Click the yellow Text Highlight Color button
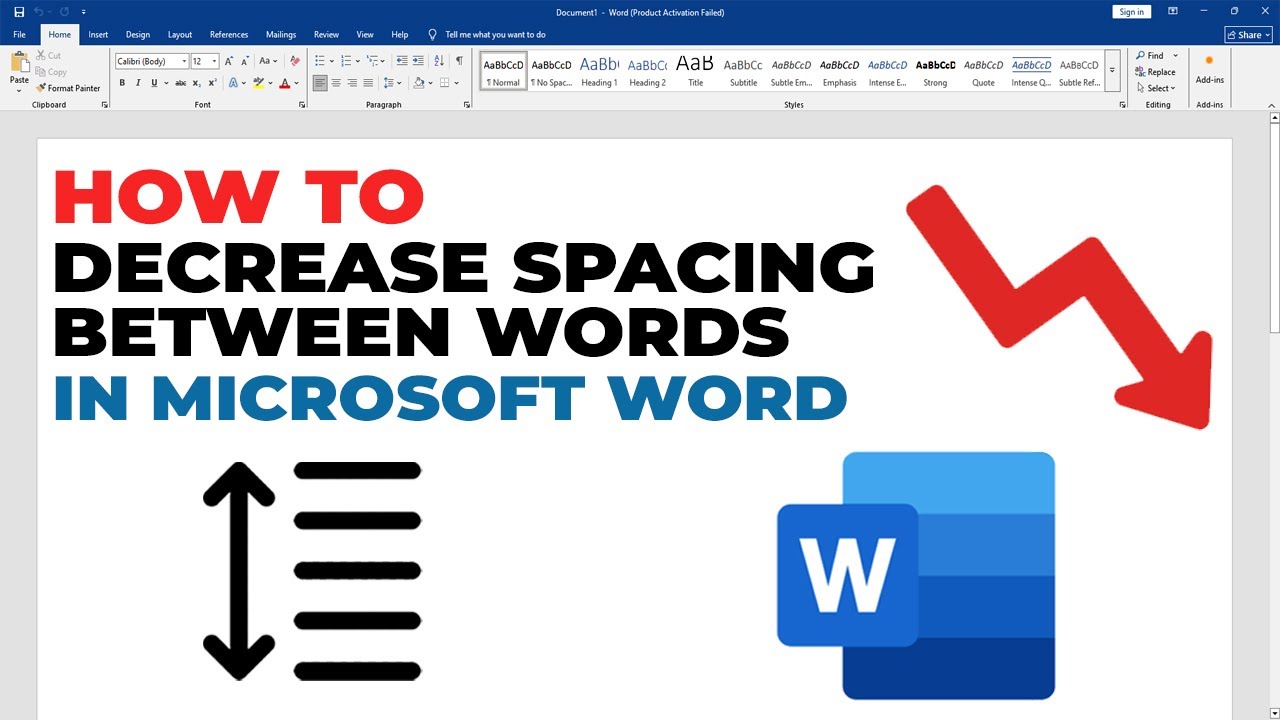The width and height of the screenshot is (1280, 720). [x=258, y=83]
